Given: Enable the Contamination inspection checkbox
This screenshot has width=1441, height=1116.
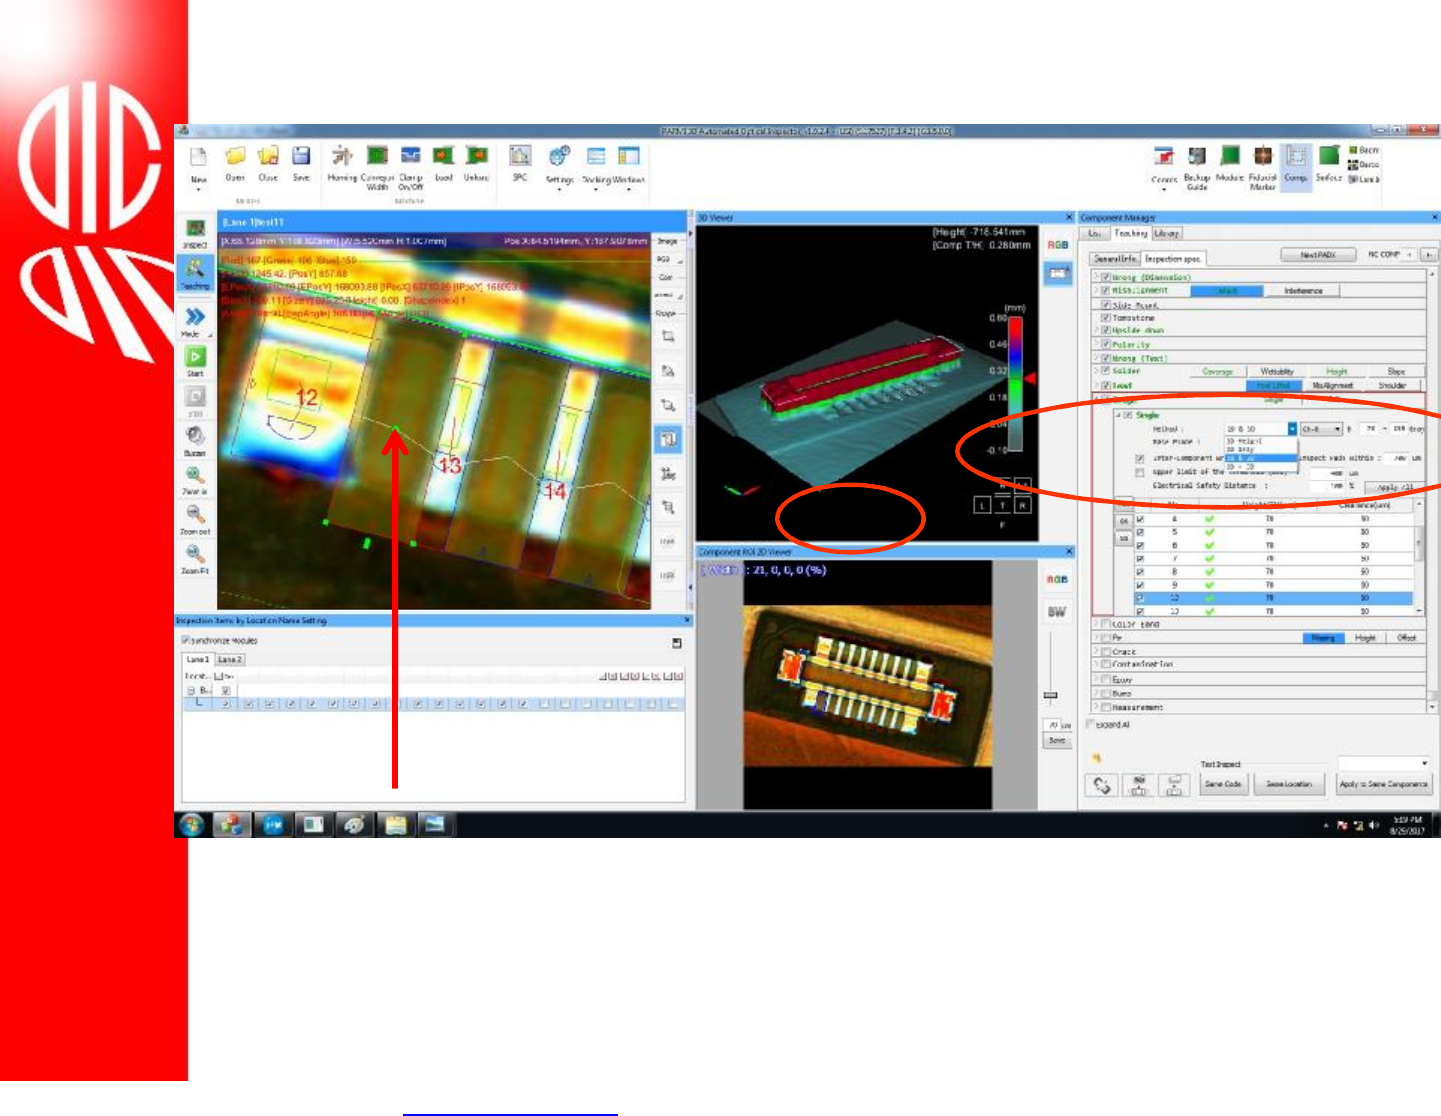Looking at the screenshot, I should tap(1105, 664).
